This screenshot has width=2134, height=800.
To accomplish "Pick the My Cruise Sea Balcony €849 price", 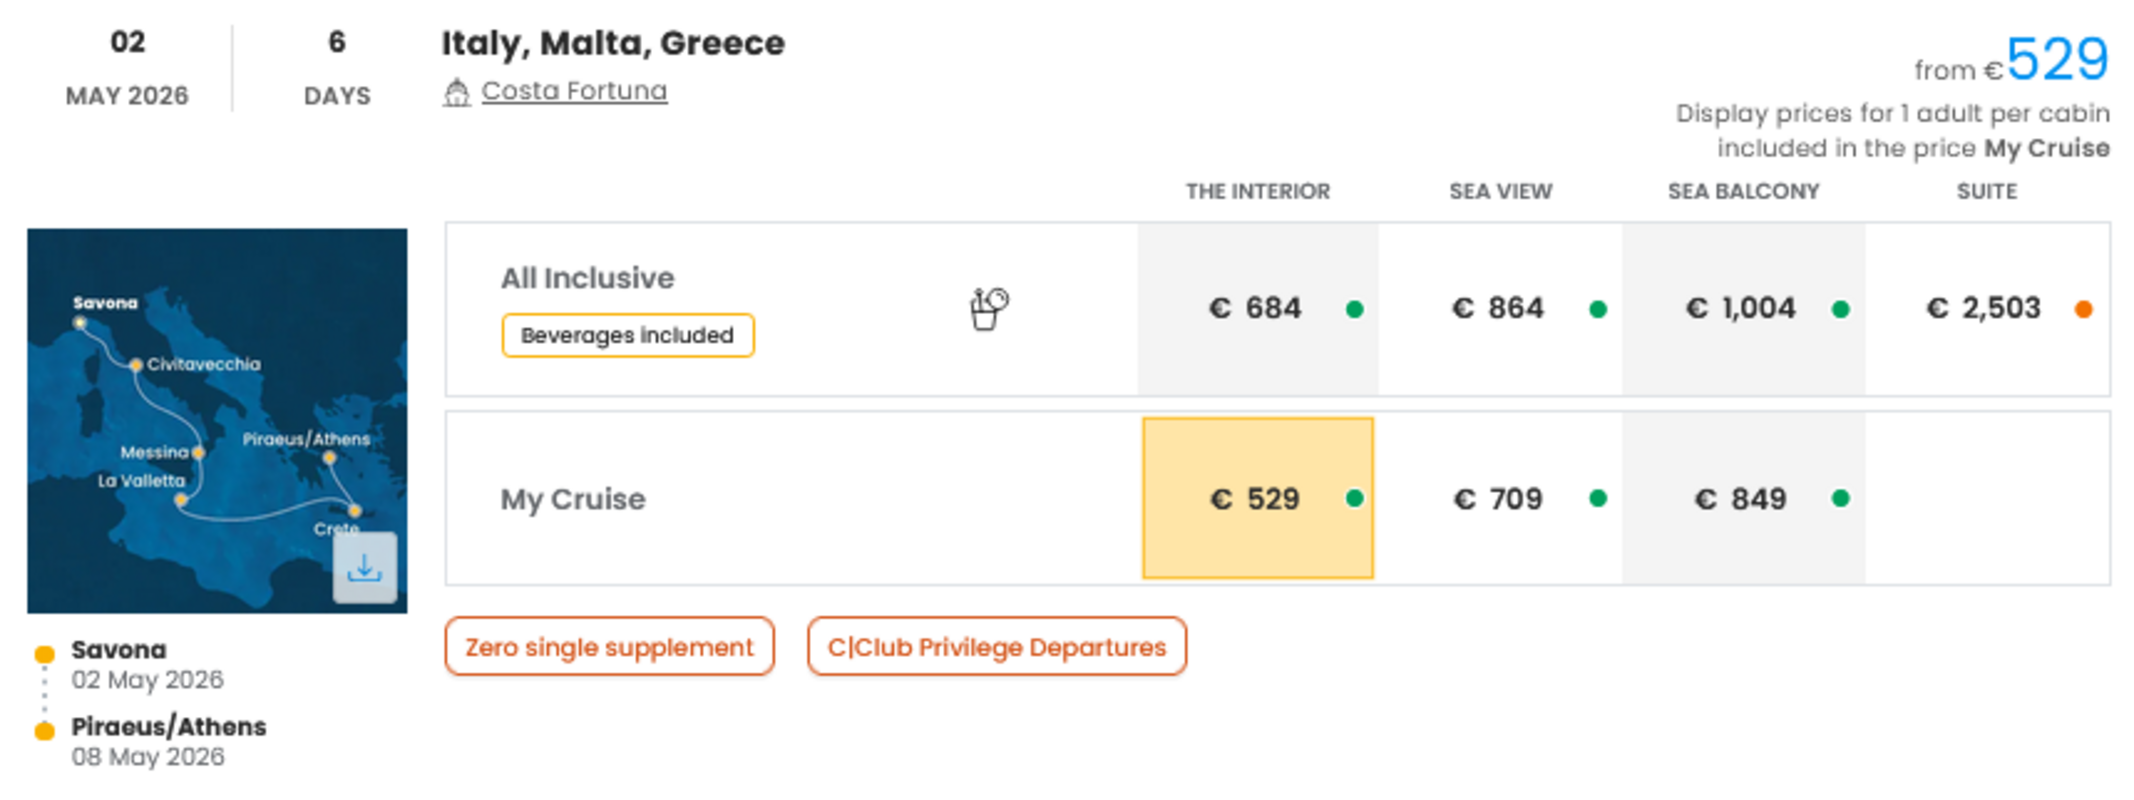I will (x=1743, y=498).
